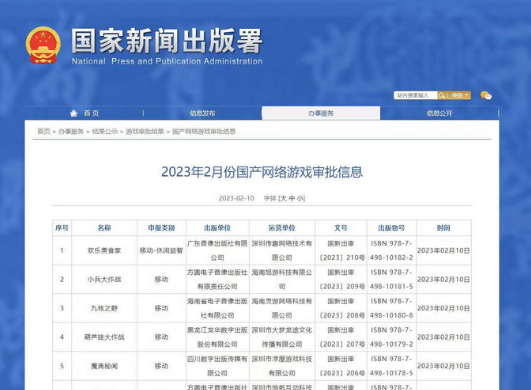Click approval number 国新出审[2023]209号
This screenshot has width=531, height=390.
point(341,279)
